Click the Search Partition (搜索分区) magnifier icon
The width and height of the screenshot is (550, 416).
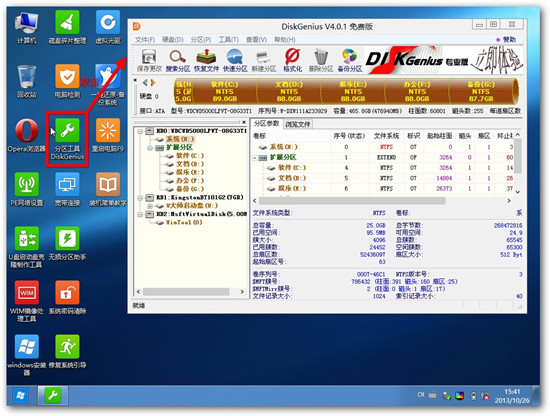177,60
